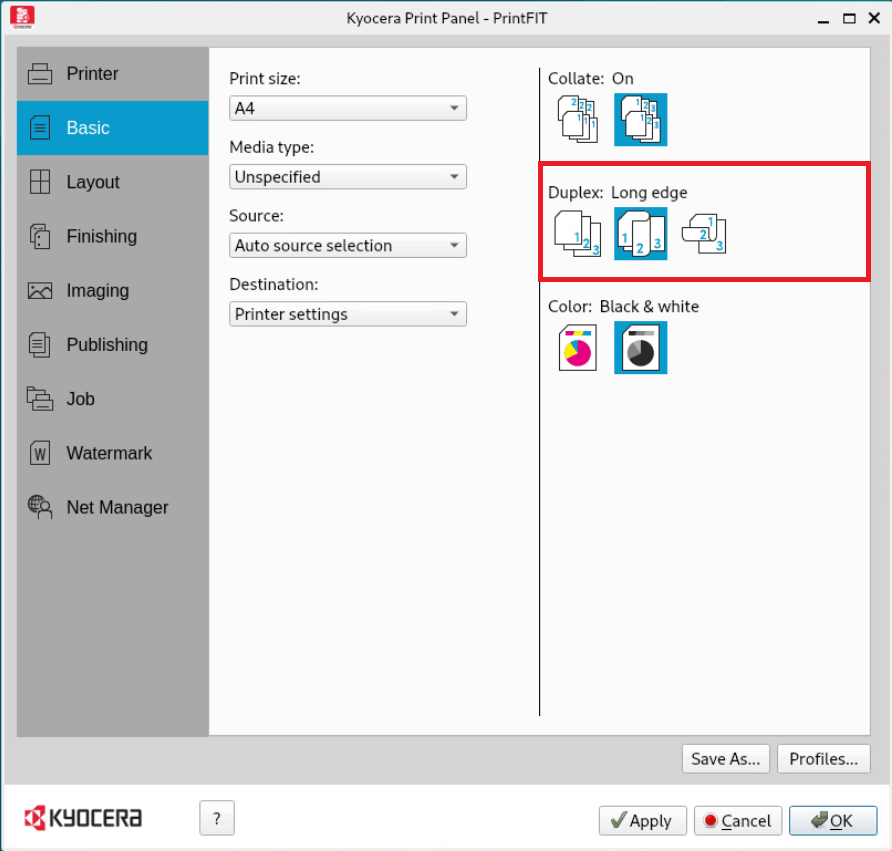Screen dimensions: 892x851
Task: Click the "Collate: On" label
Action: pyautogui.click(x=590, y=79)
